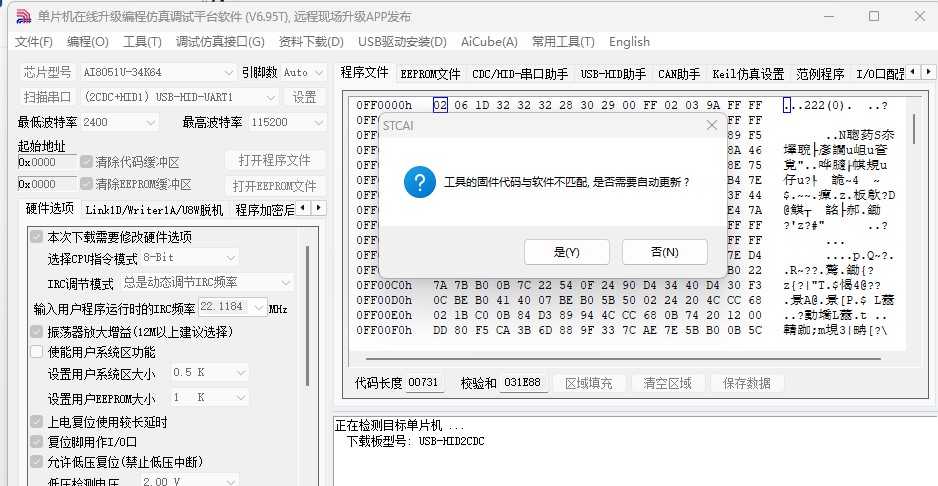Click left scroll arrow of top tab strip
The height and width of the screenshot is (486, 938).
(x=913, y=72)
